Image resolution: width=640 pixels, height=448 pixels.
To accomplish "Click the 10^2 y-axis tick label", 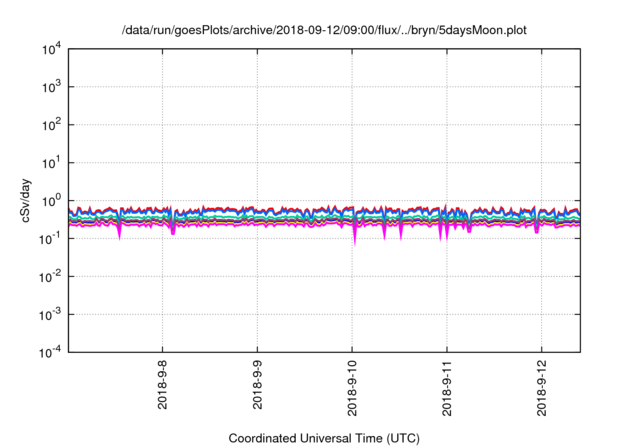I will pyautogui.click(x=52, y=125).
